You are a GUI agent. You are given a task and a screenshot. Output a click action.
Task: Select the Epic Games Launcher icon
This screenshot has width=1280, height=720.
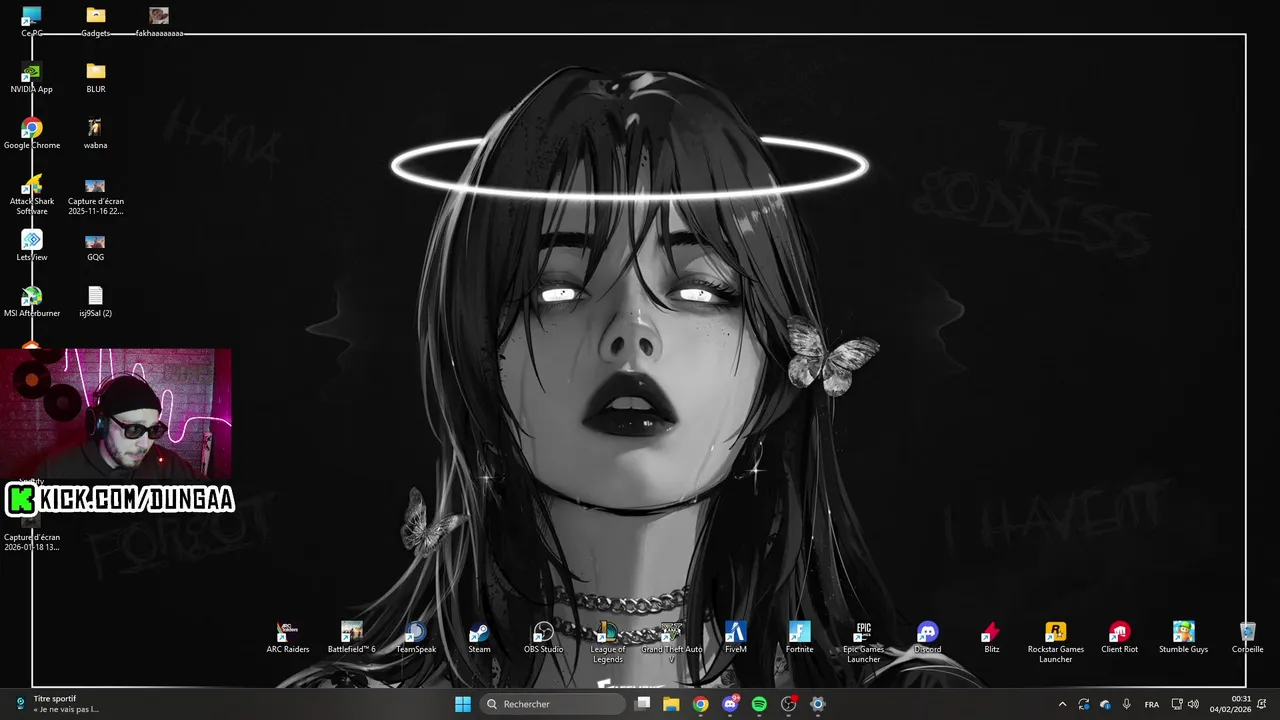864,643
